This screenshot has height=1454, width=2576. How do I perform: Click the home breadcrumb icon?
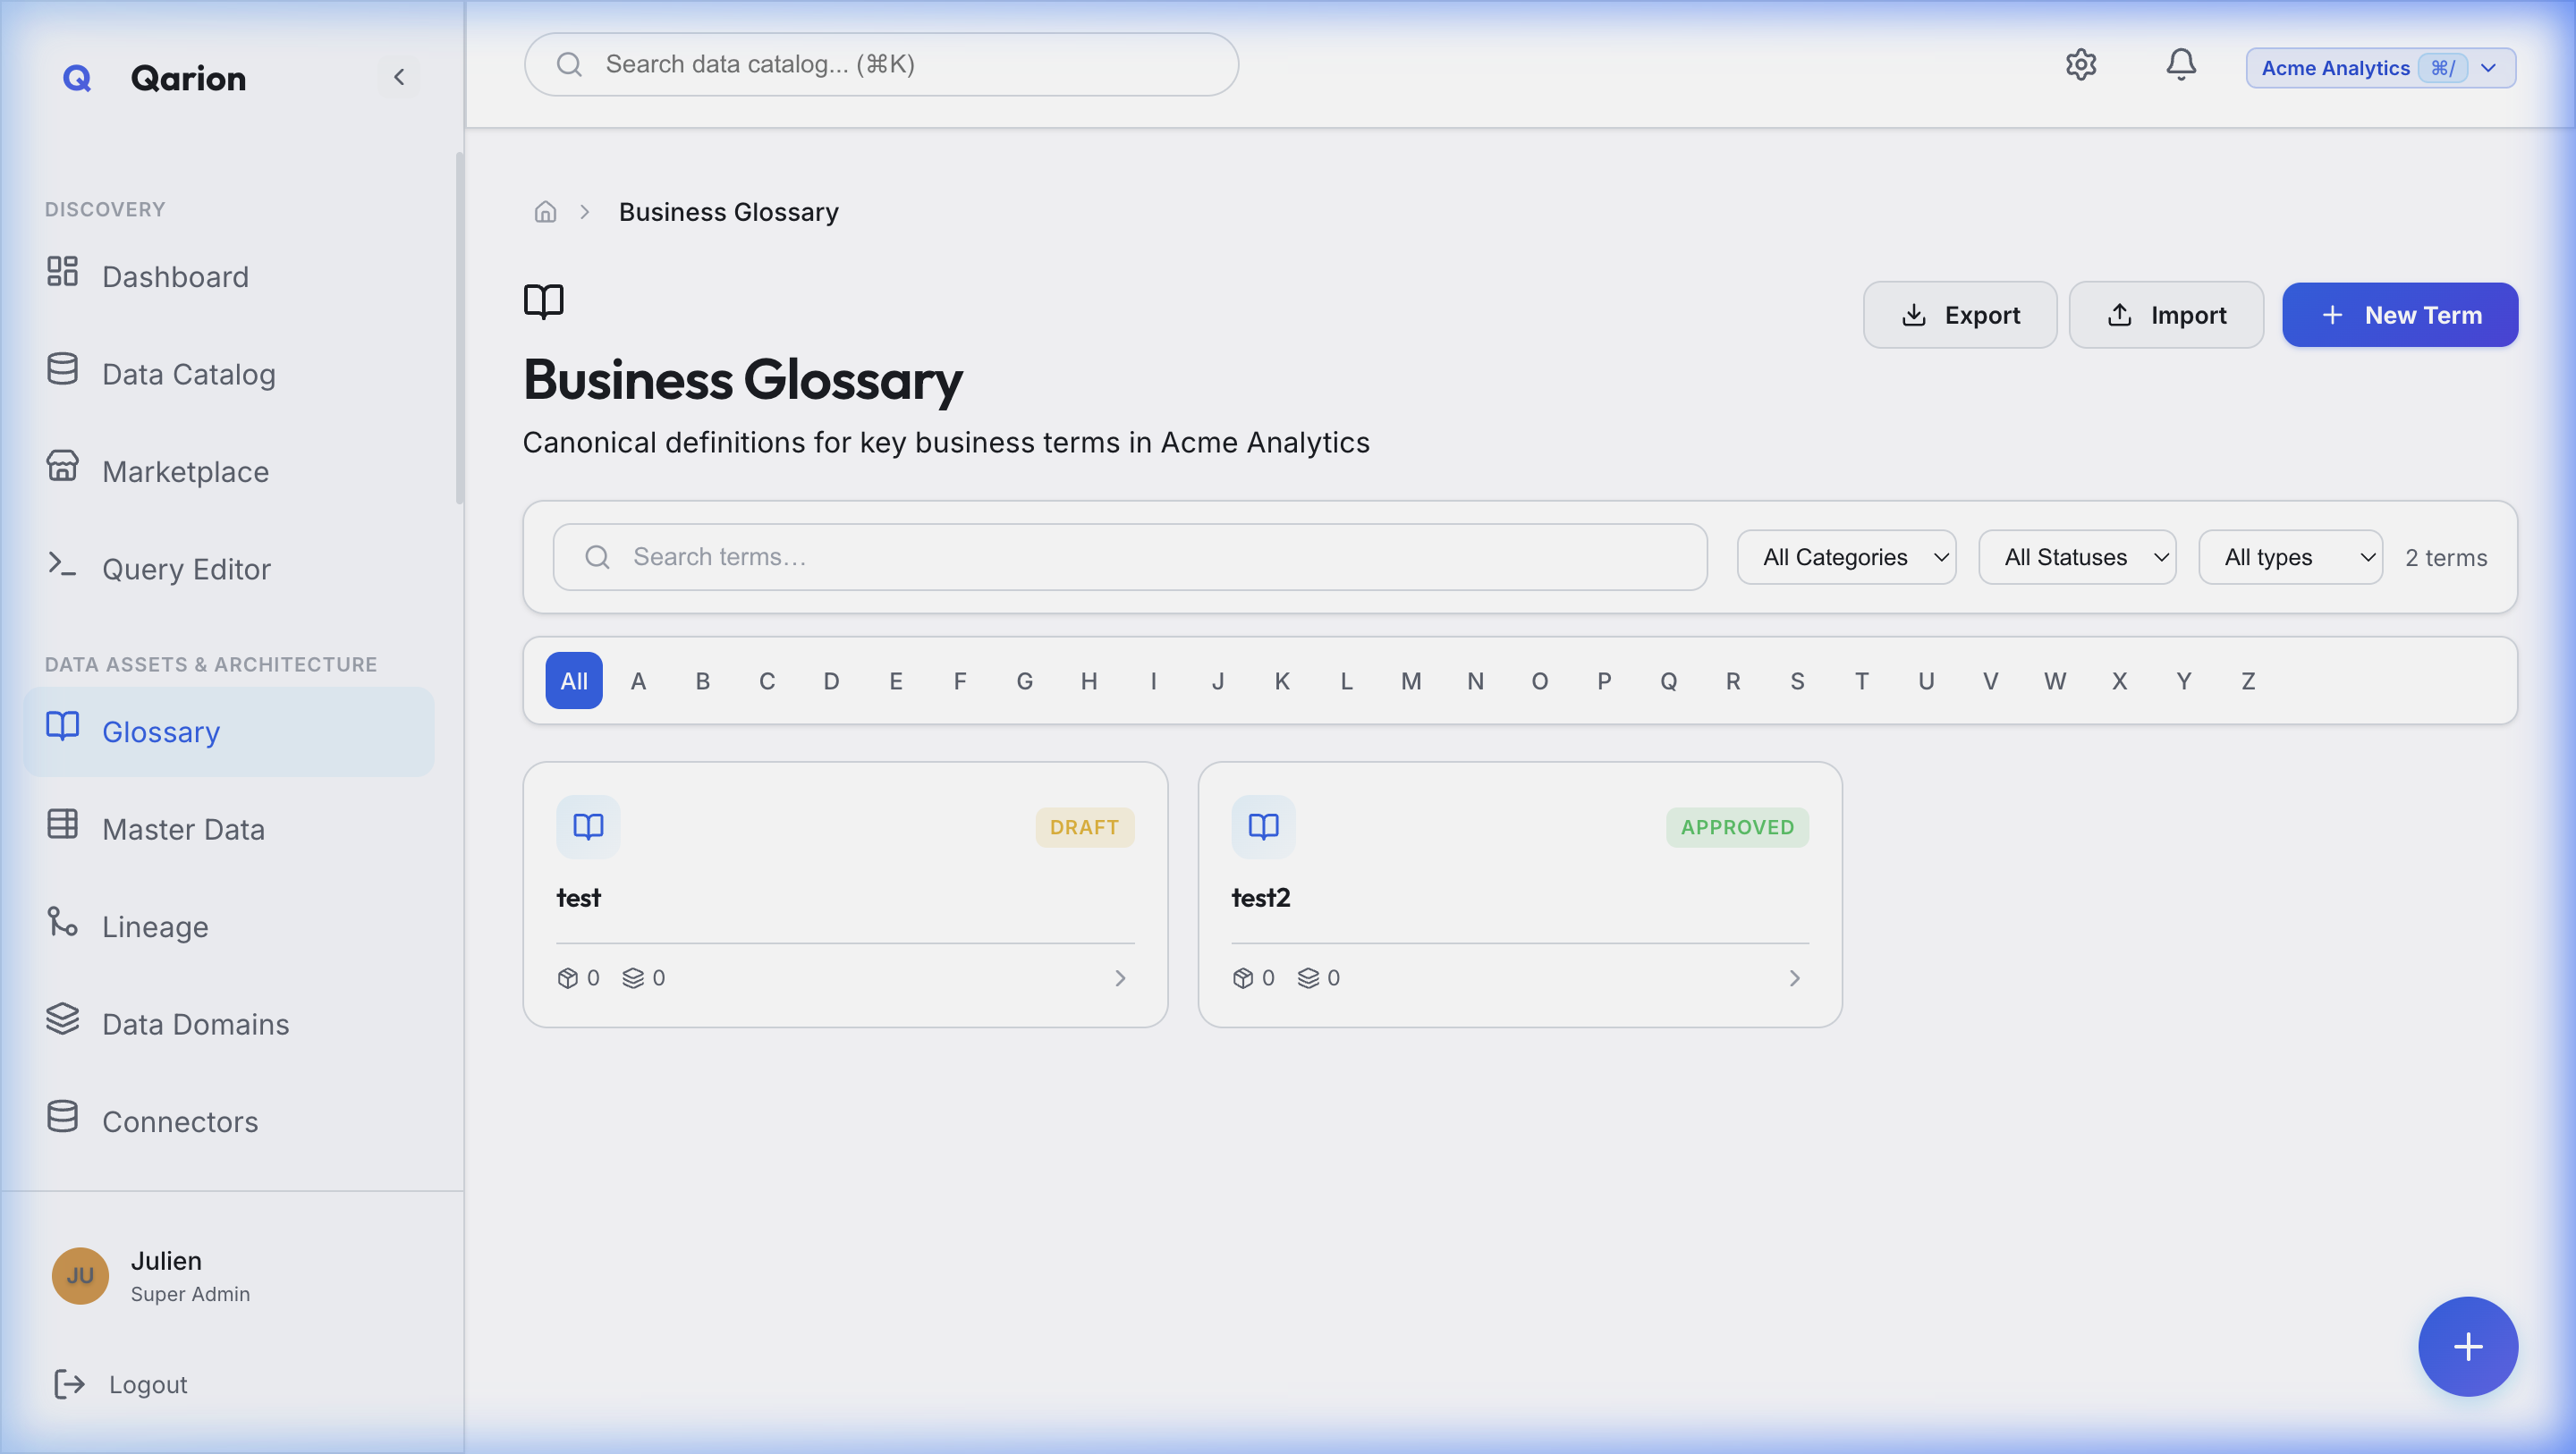(545, 212)
